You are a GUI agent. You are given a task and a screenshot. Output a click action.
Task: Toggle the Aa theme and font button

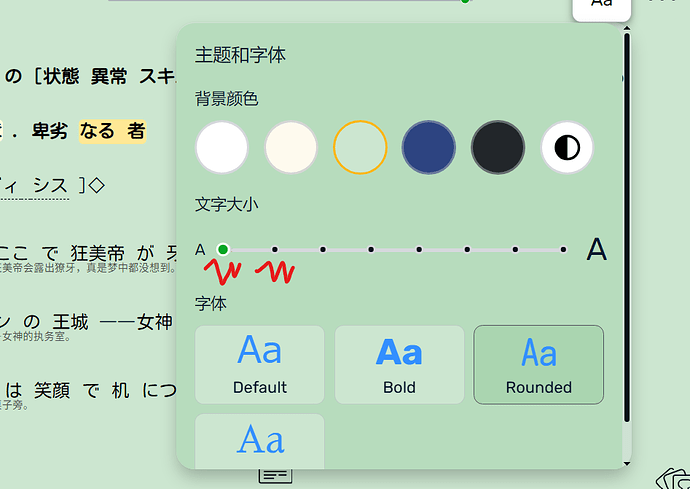click(601, 5)
